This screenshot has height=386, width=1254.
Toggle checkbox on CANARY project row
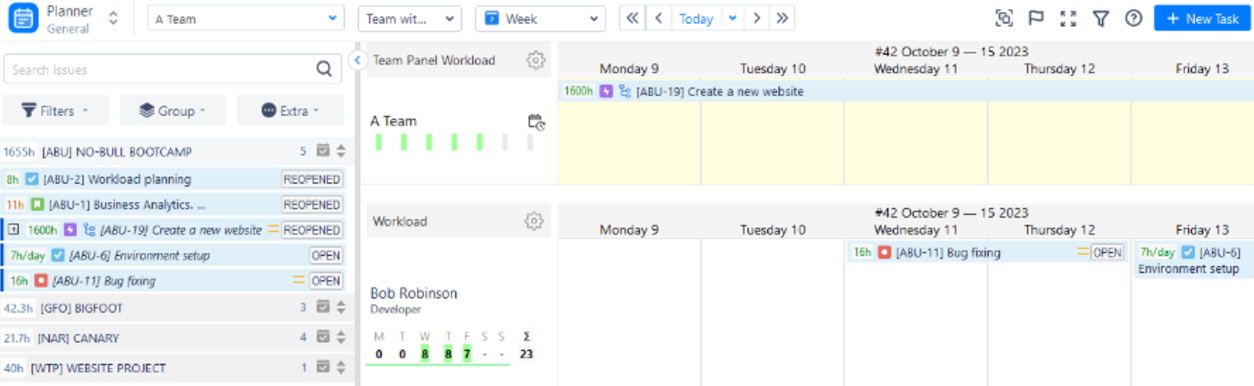tap(323, 337)
